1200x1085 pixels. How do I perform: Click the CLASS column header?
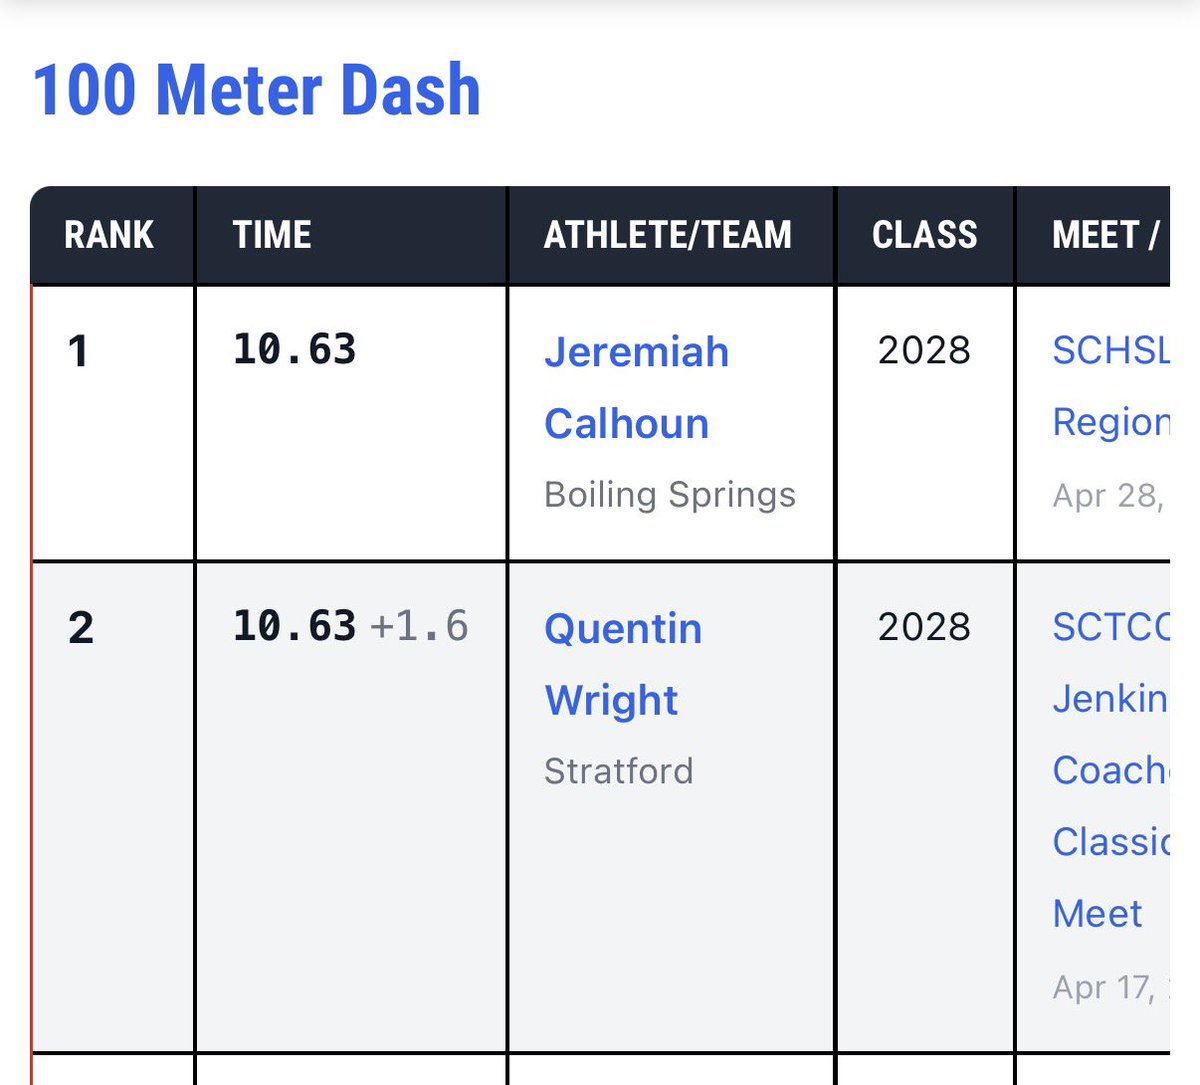coord(925,235)
